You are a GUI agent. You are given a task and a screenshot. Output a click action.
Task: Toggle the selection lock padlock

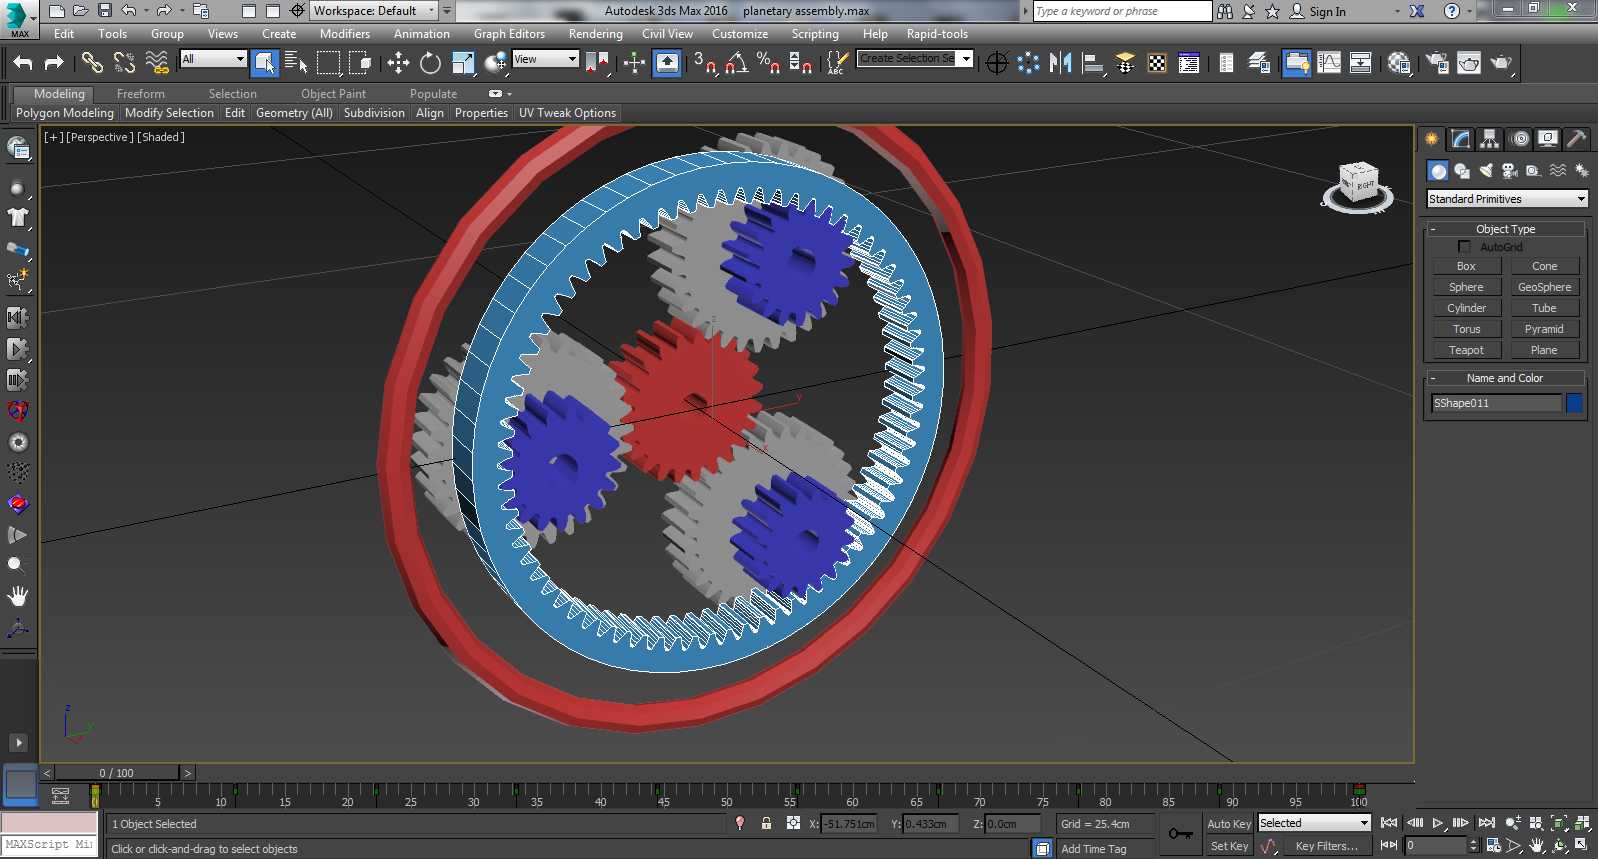pyautogui.click(x=766, y=823)
